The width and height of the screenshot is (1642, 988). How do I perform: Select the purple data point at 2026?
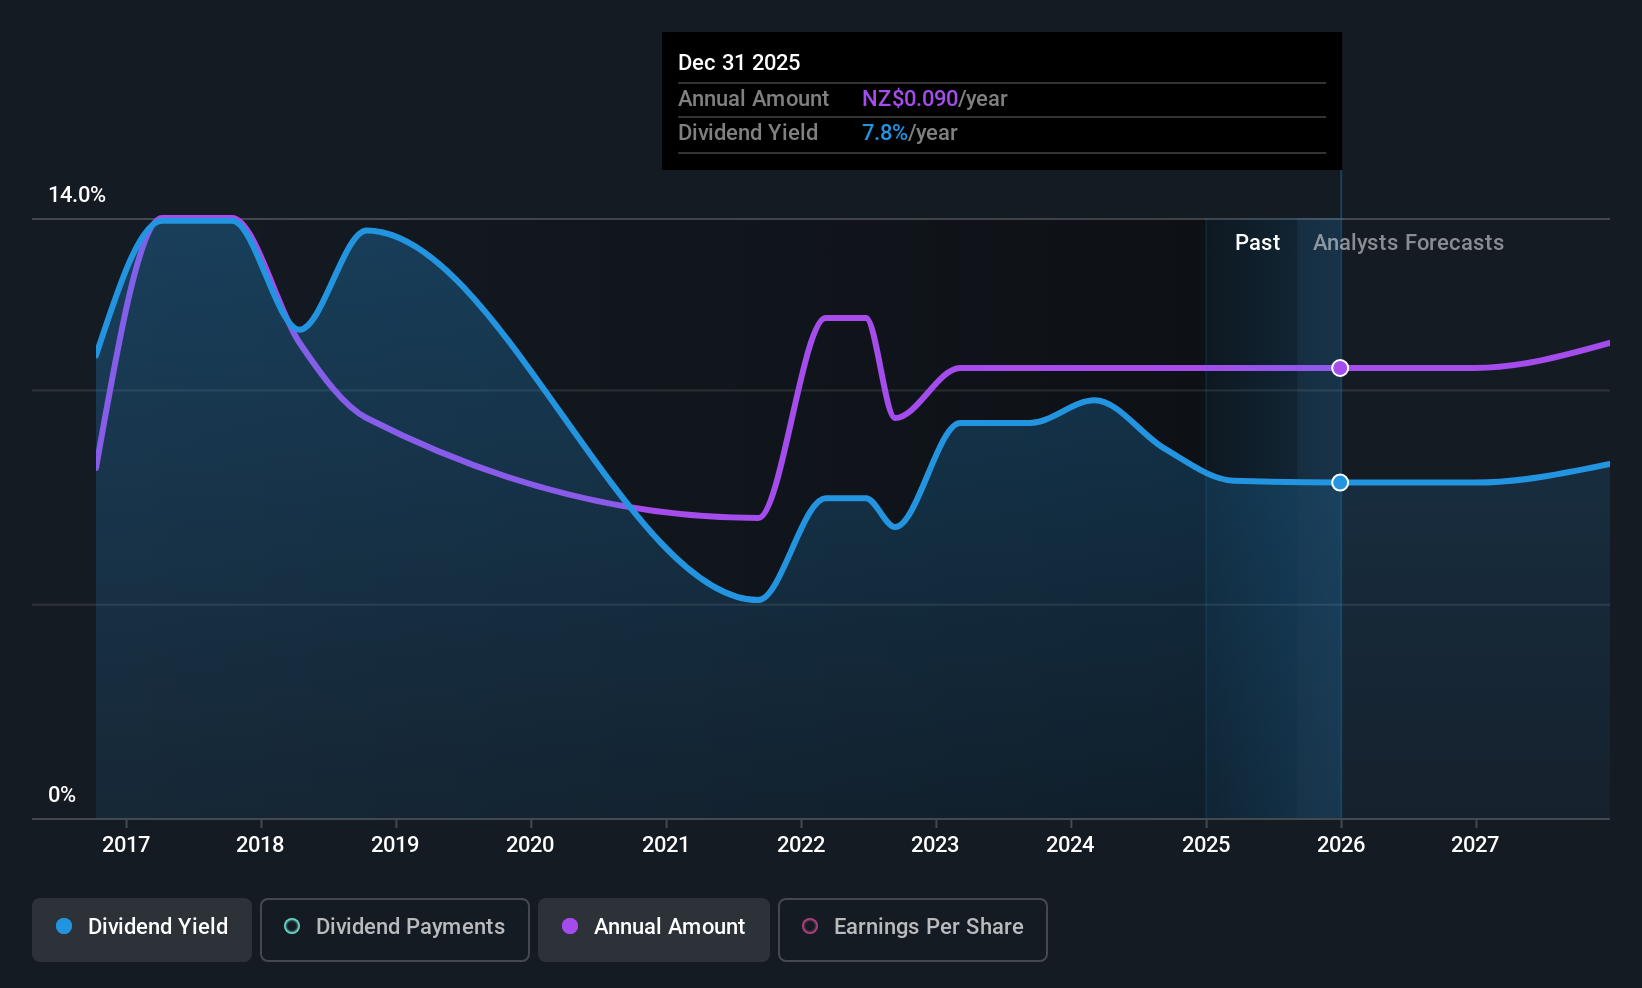(1340, 368)
